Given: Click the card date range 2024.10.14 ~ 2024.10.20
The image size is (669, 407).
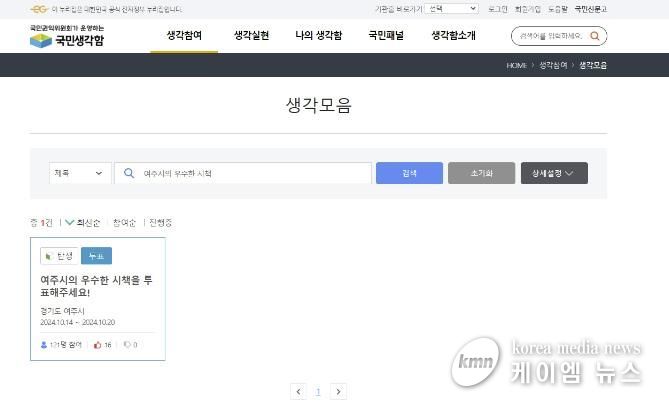Looking at the screenshot, I should pyautogui.click(x=78, y=322).
